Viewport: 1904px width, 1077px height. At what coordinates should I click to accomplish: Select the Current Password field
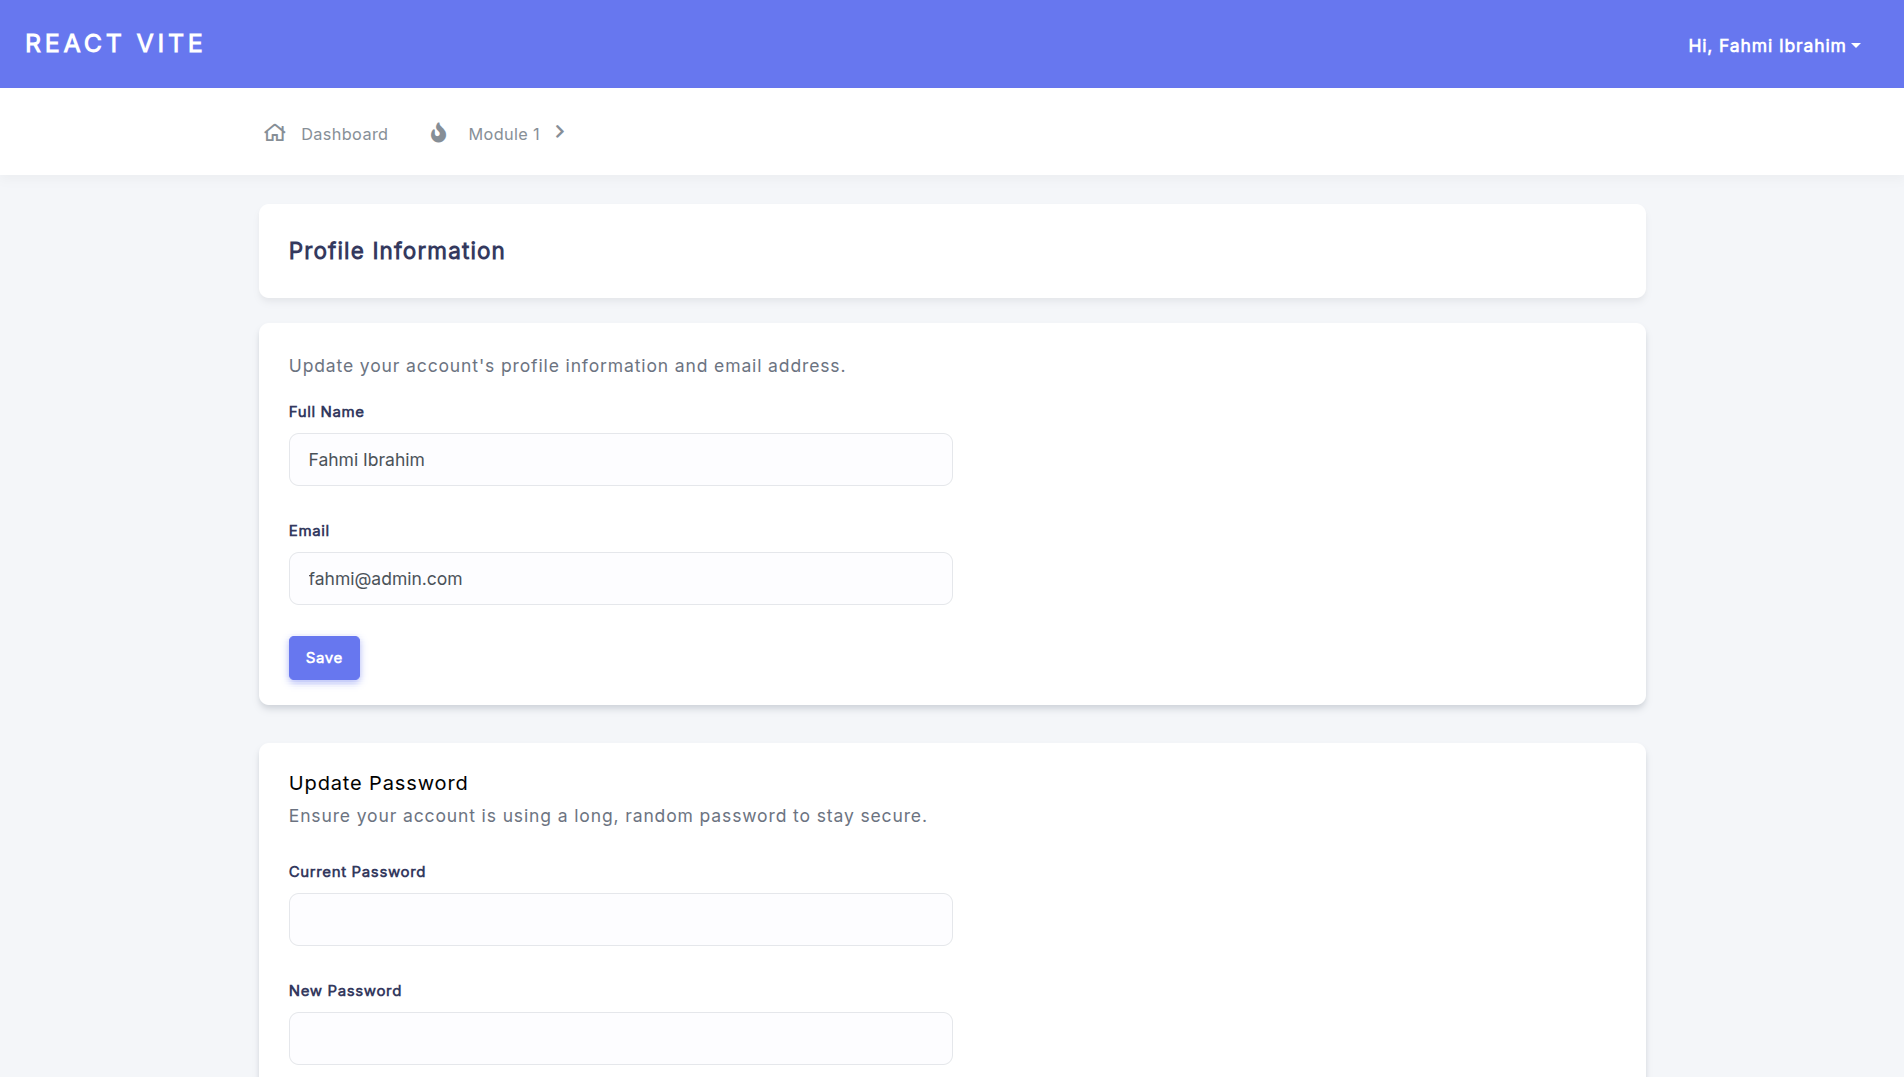620,920
